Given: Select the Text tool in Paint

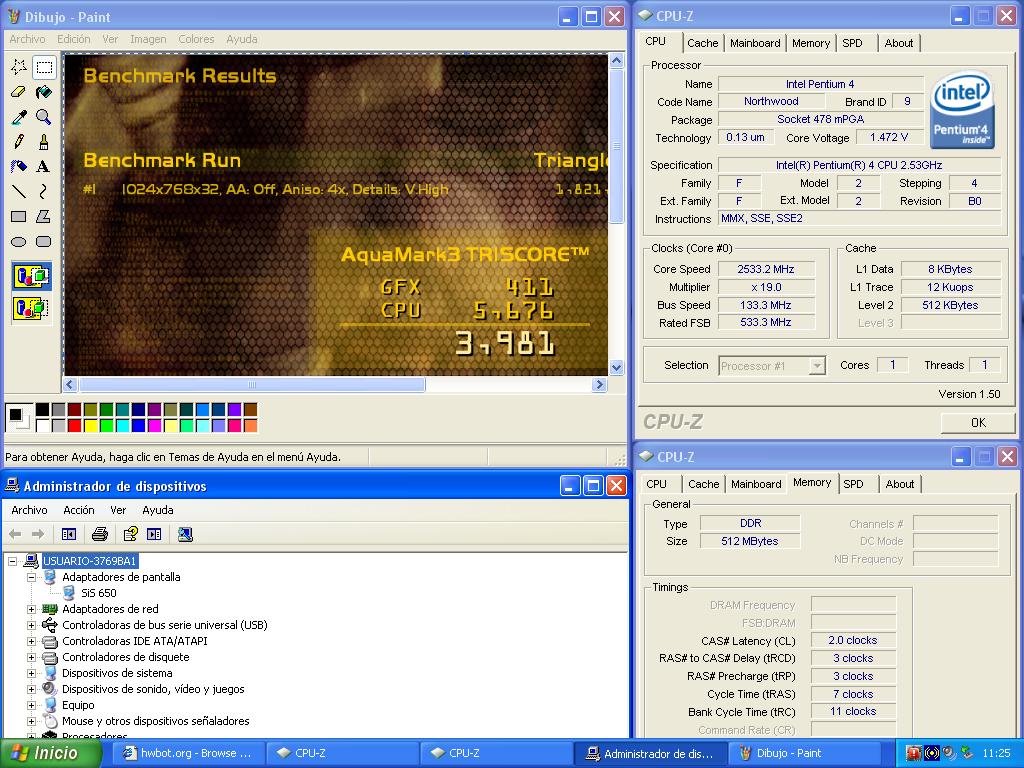Looking at the screenshot, I should 44,166.
